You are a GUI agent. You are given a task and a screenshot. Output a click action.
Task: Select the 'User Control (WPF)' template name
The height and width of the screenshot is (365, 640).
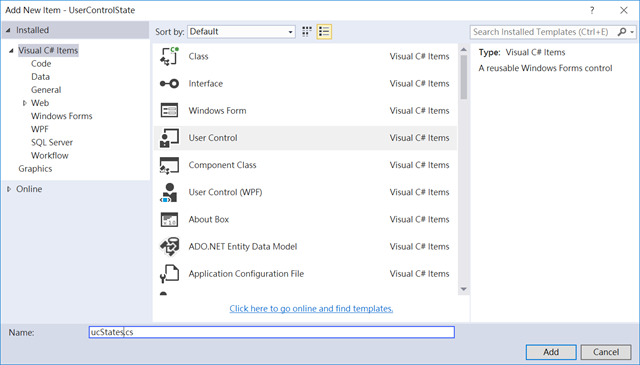225,192
